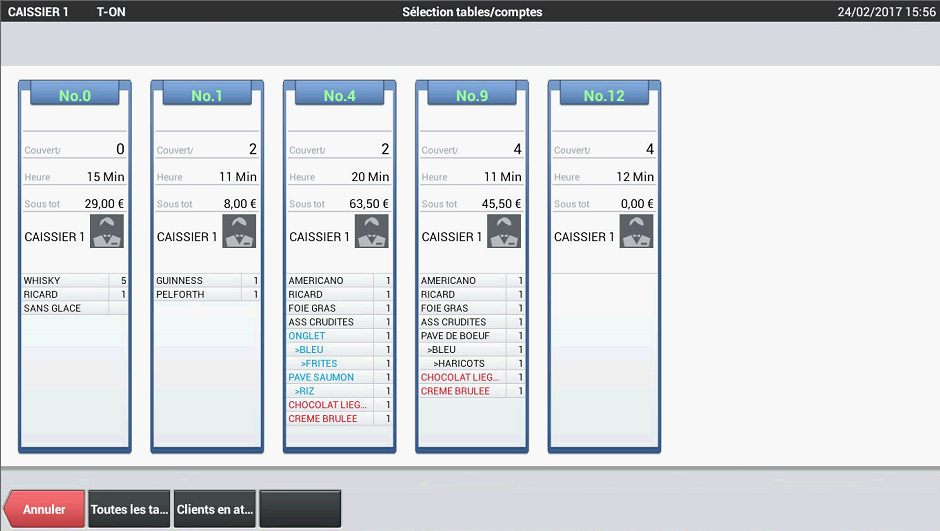Screen dimensions: 940x531
Task: Select FOIE GRAS line in table No.9
Action: tap(472, 308)
